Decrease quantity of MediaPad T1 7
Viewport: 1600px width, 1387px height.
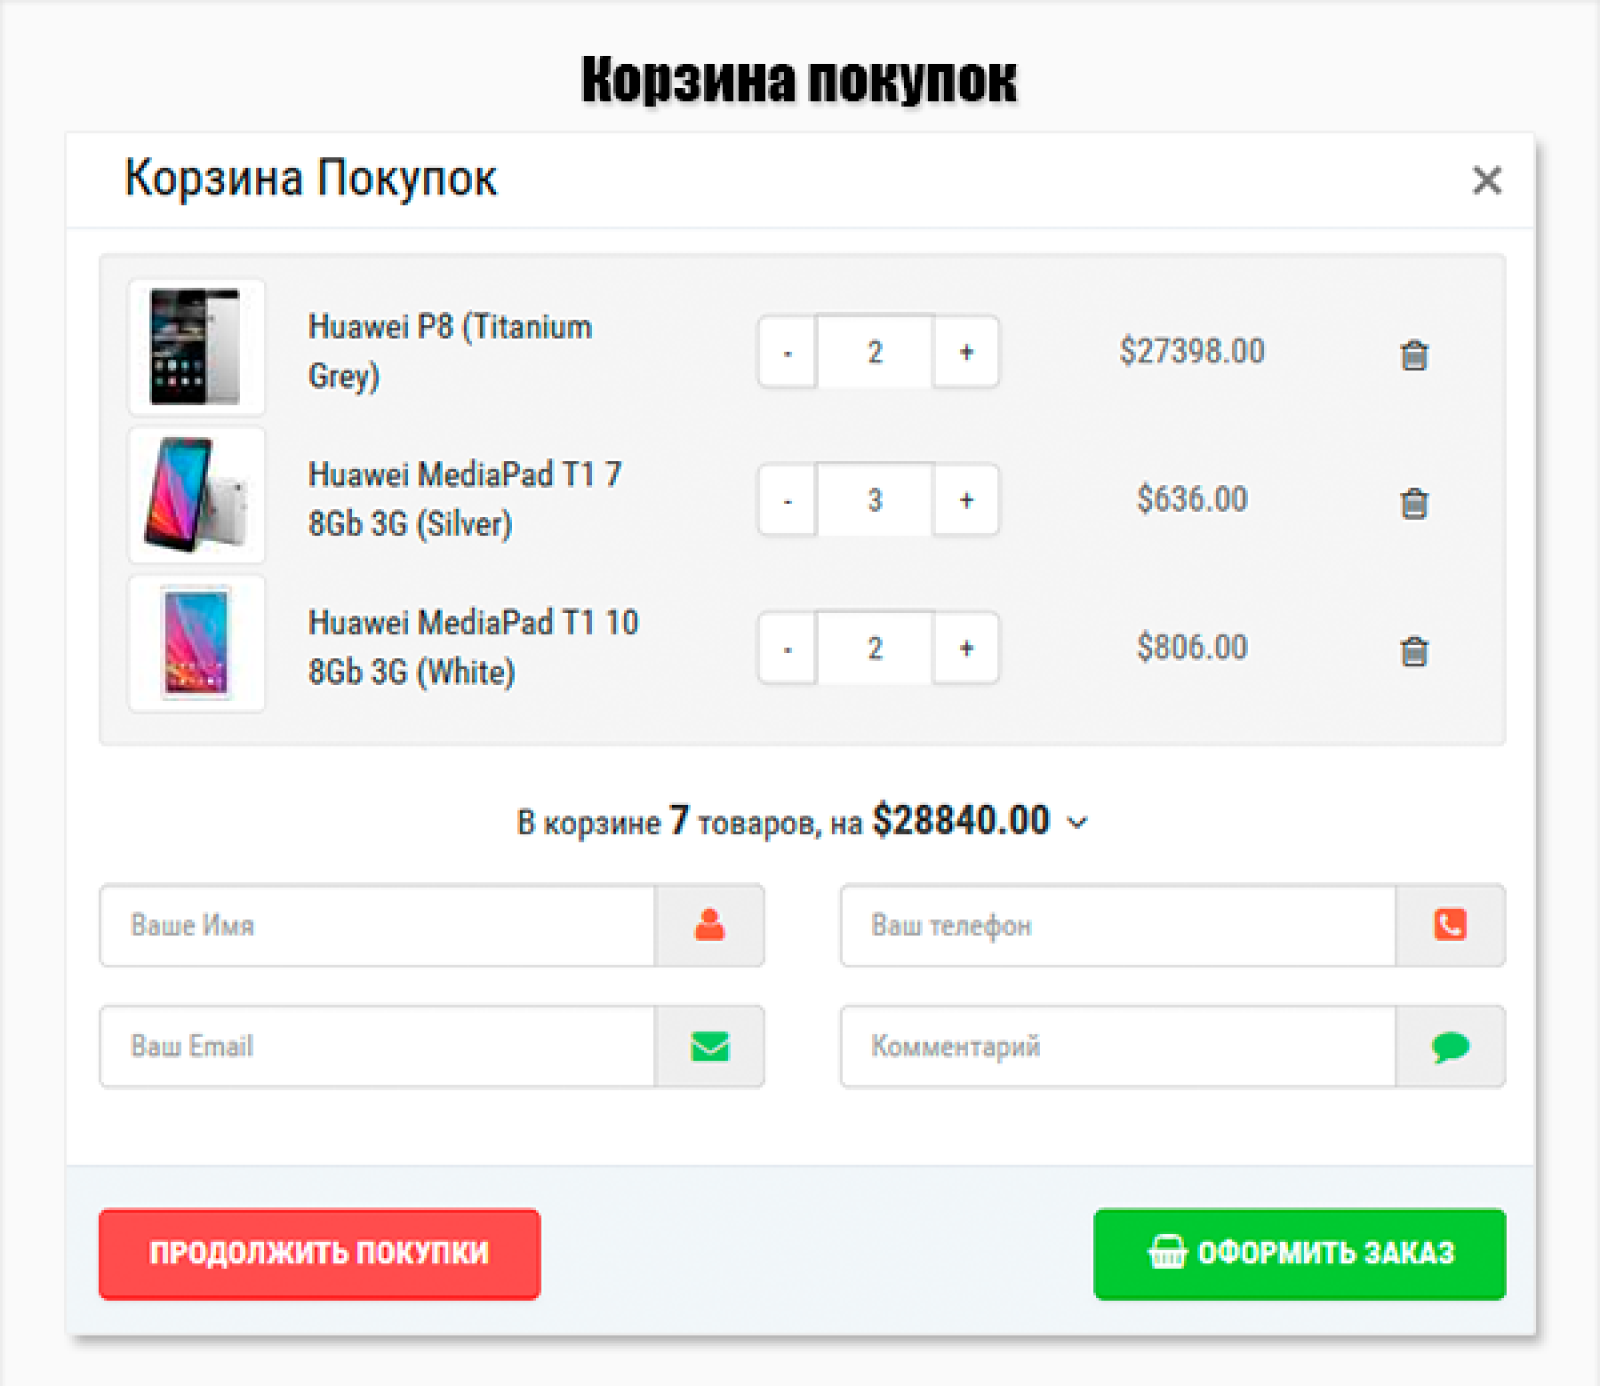click(x=788, y=500)
